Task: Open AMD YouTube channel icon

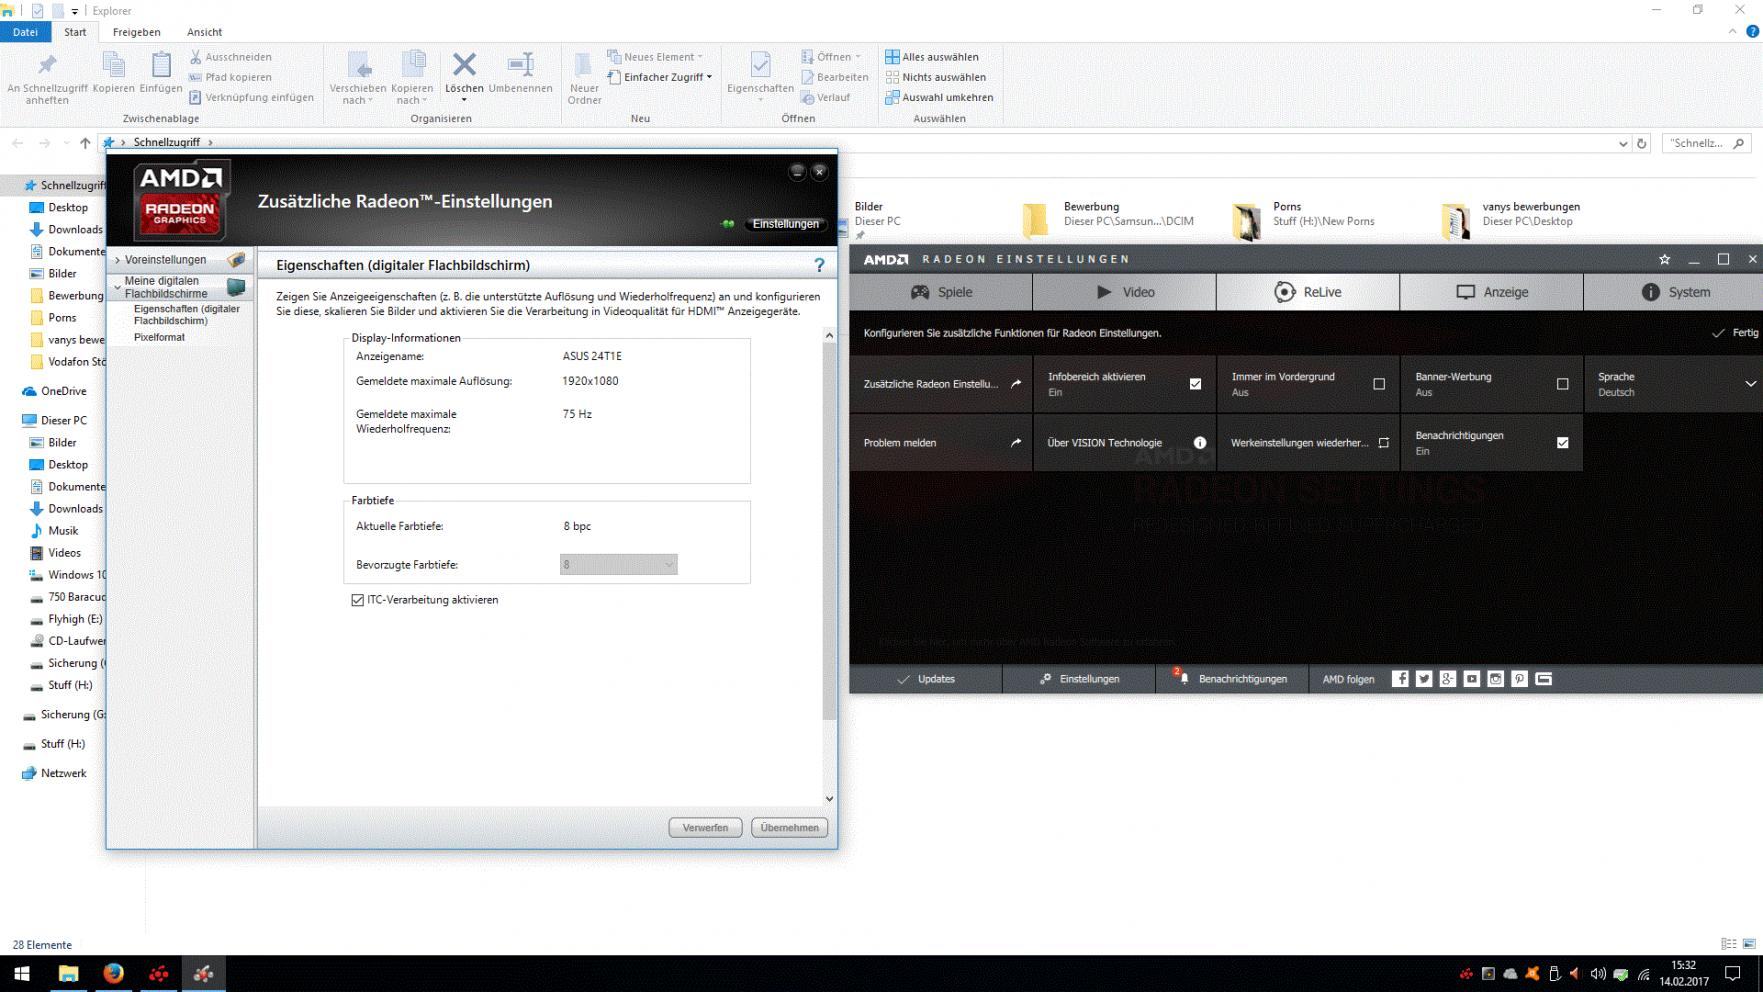Action: click(1472, 679)
